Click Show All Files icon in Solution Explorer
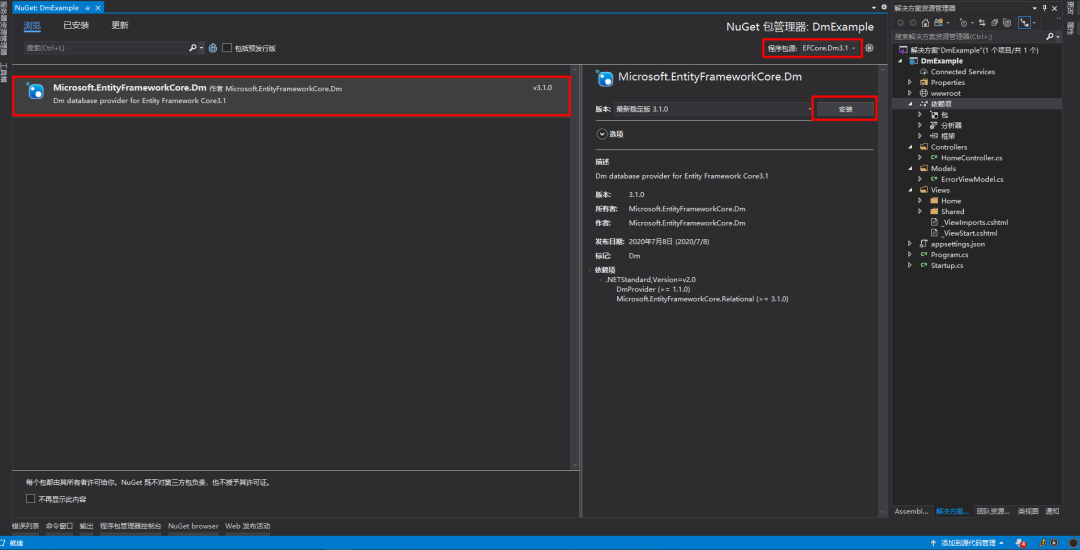 pos(1007,23)
